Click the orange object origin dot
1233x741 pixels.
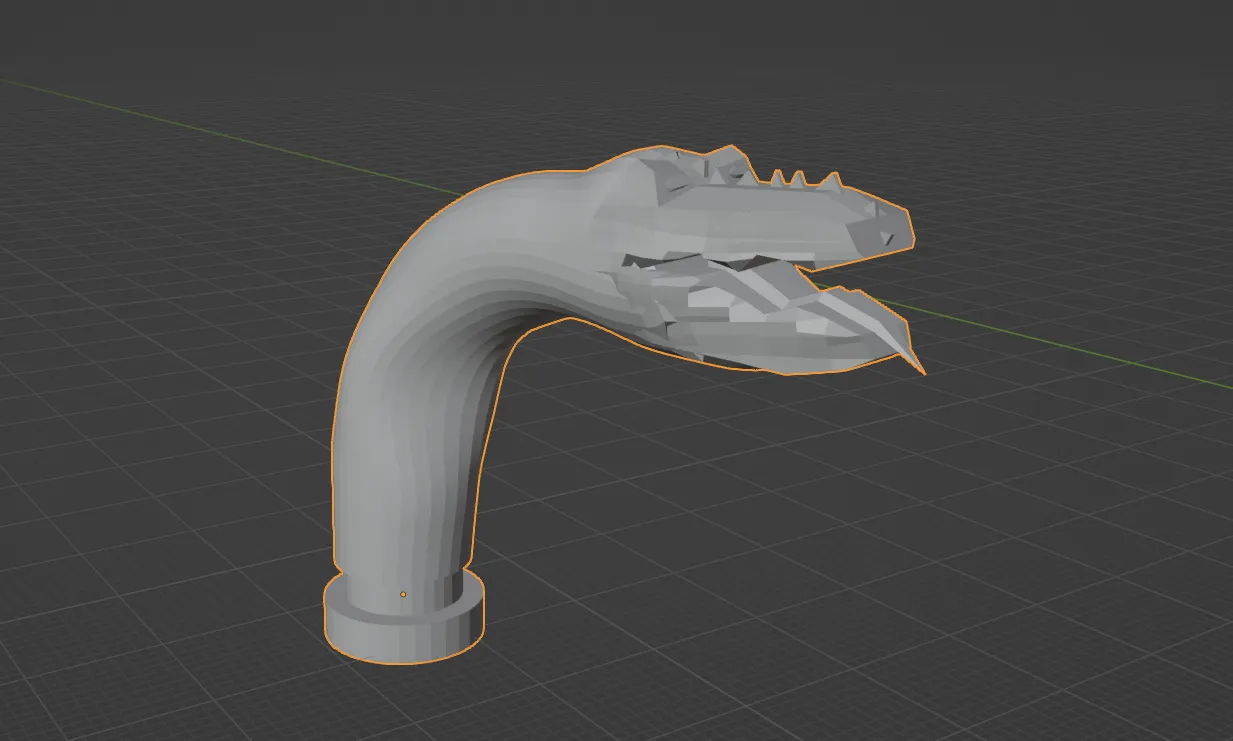point(403,594)
